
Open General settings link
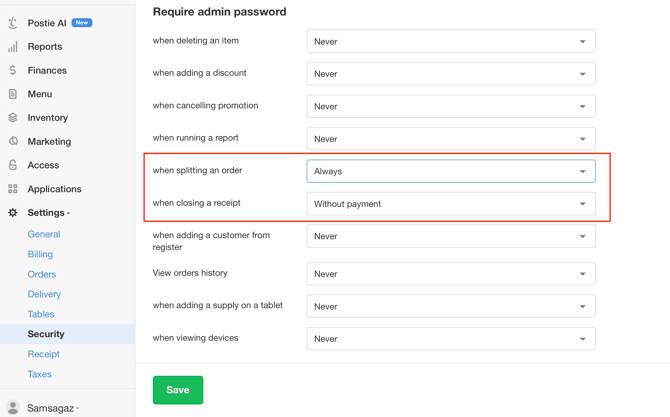click(44, 234)
